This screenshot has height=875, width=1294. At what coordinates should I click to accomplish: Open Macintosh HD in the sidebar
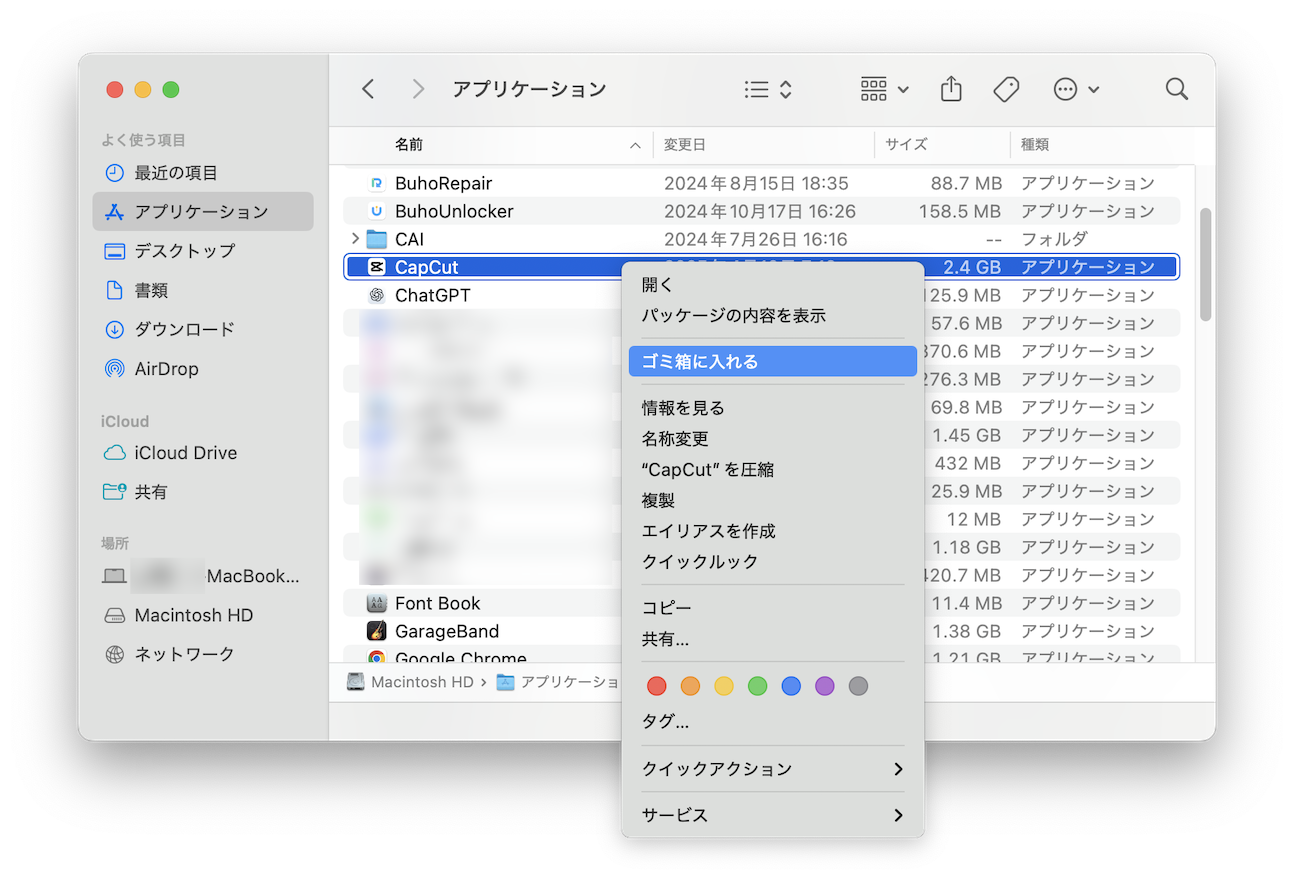click(x=203, y=615)
